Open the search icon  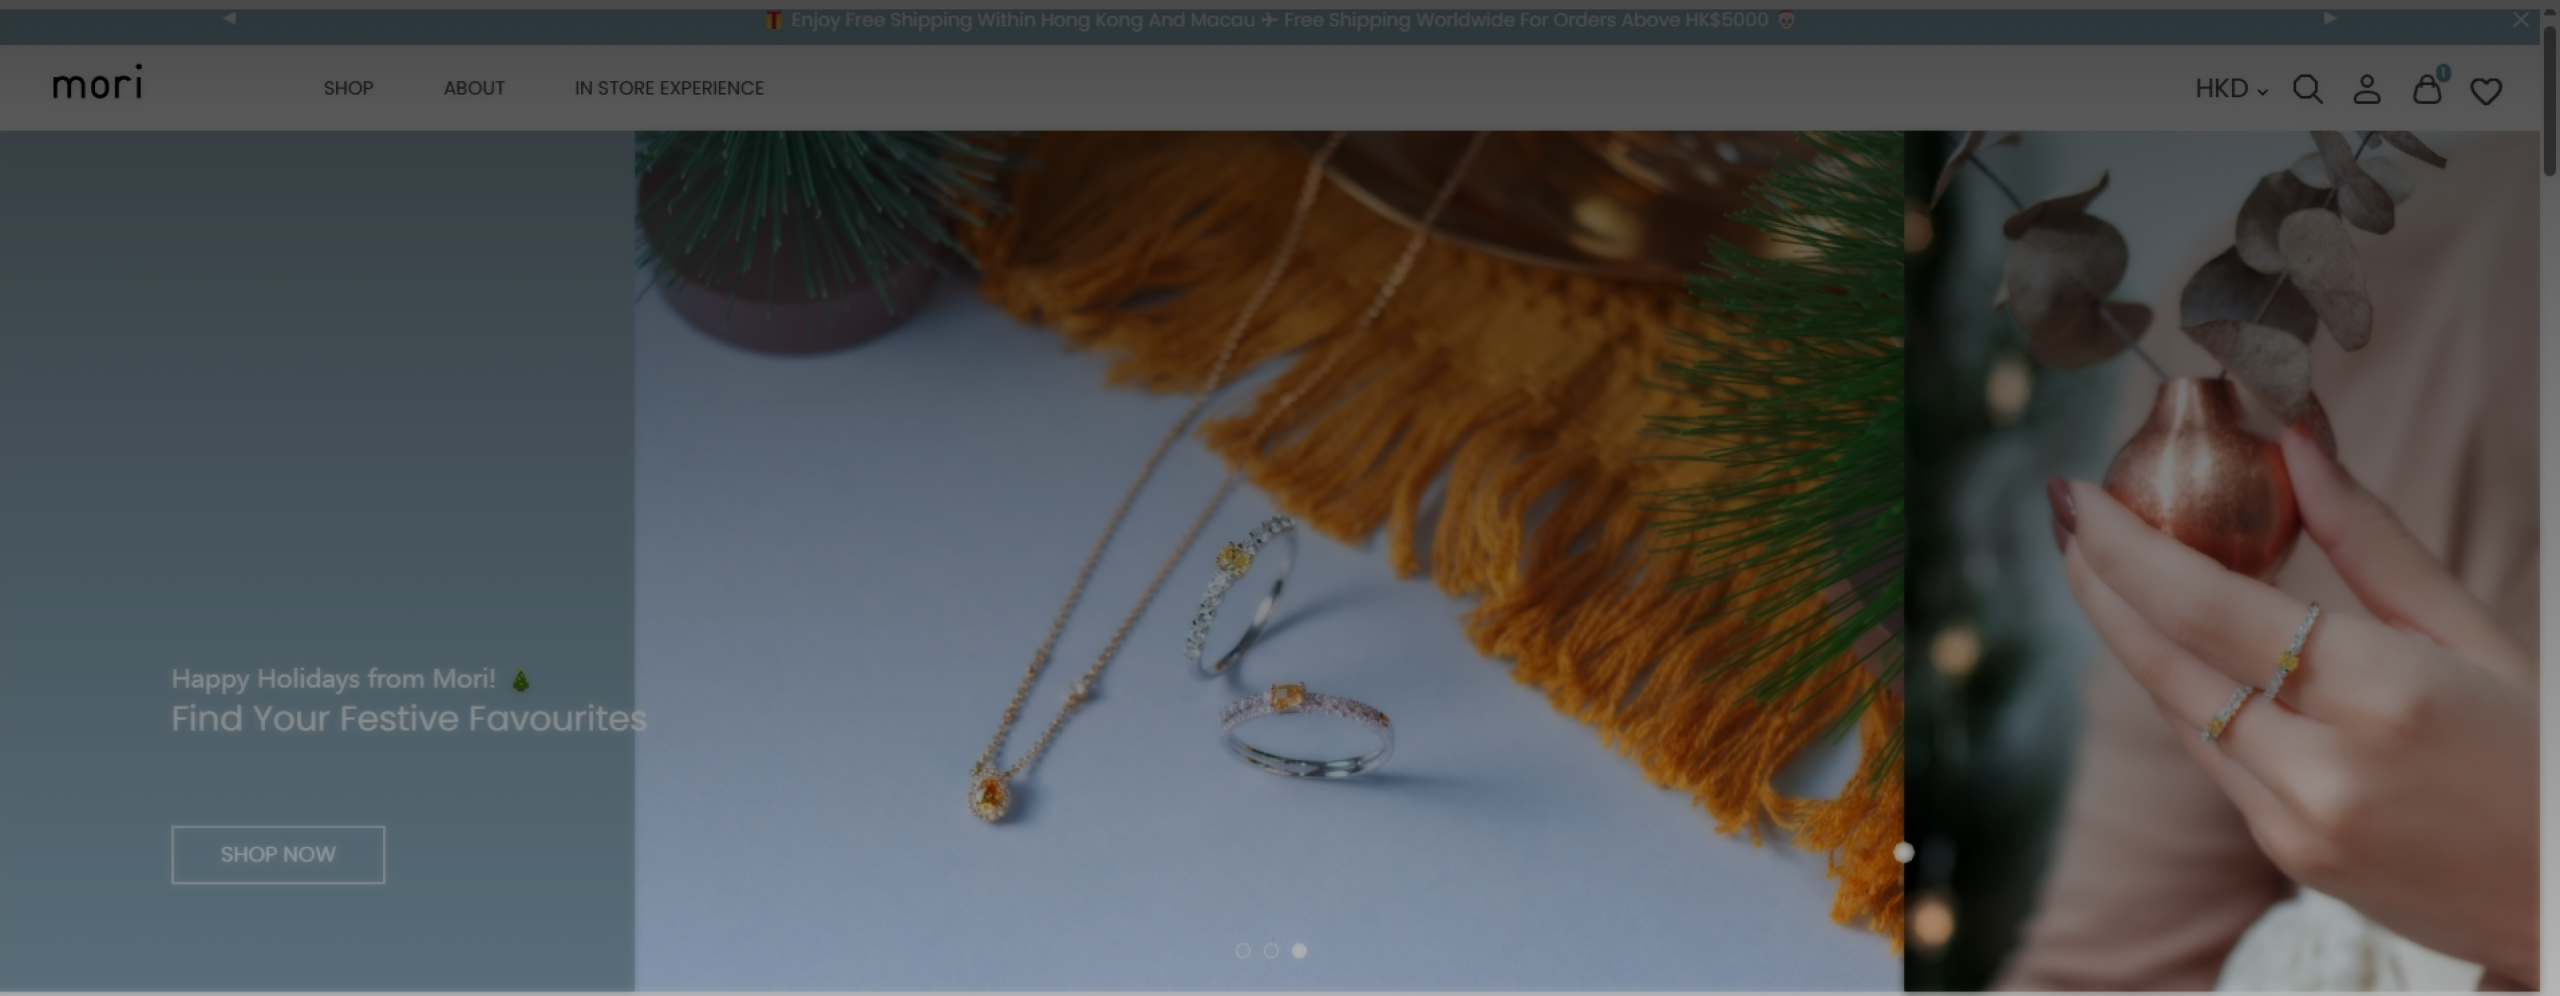pos(2308,89)
